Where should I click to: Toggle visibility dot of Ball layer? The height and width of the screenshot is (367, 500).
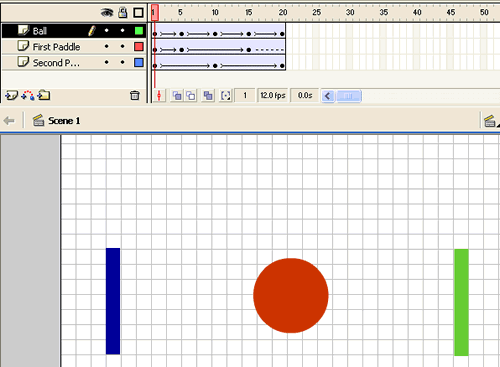[107, 30]
